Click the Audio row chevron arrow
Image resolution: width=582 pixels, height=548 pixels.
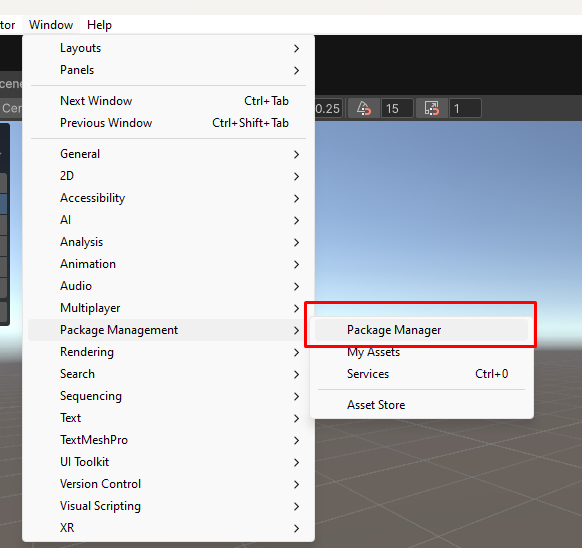pyautogui.click(x=296, y=286)
